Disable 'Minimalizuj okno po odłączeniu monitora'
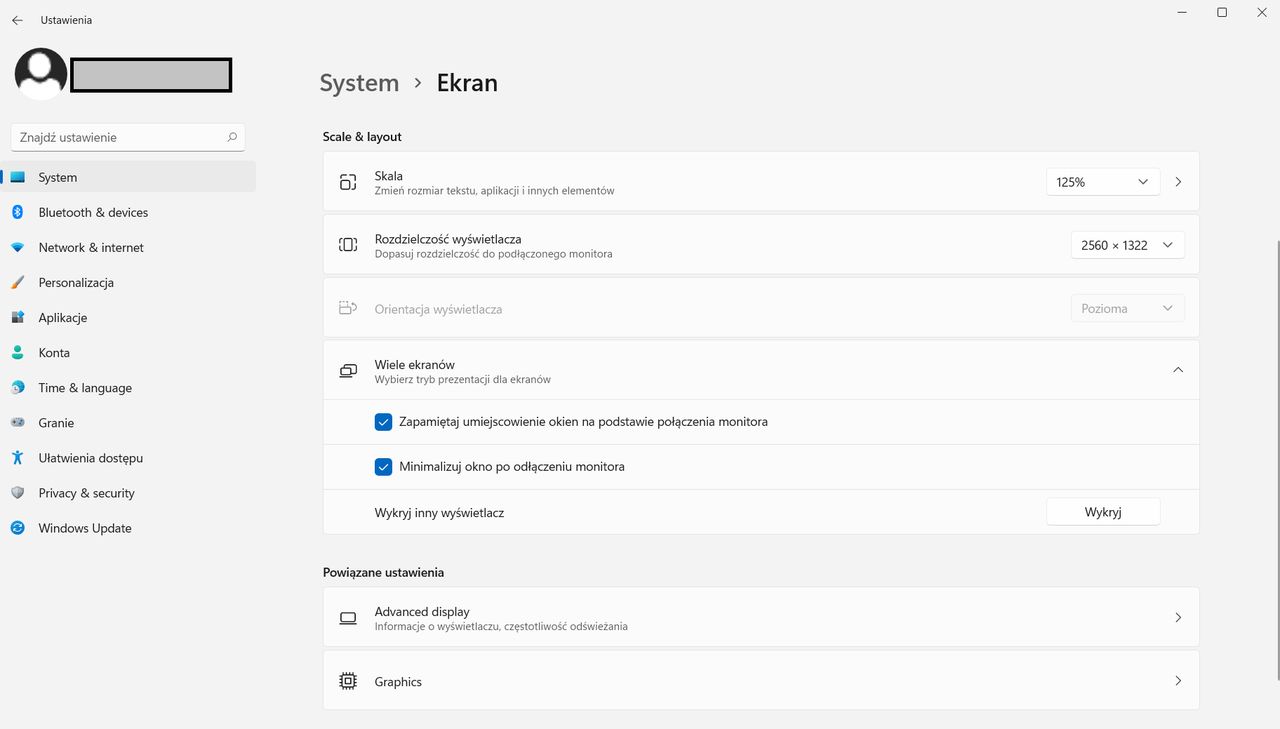The image size is (1280, 729). (x=383, y=466)
